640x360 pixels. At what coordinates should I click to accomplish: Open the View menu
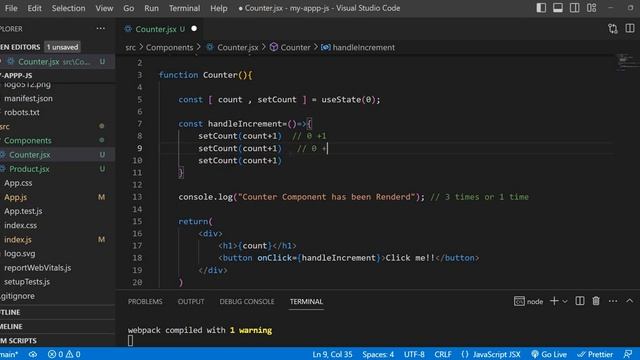[104, 8]
